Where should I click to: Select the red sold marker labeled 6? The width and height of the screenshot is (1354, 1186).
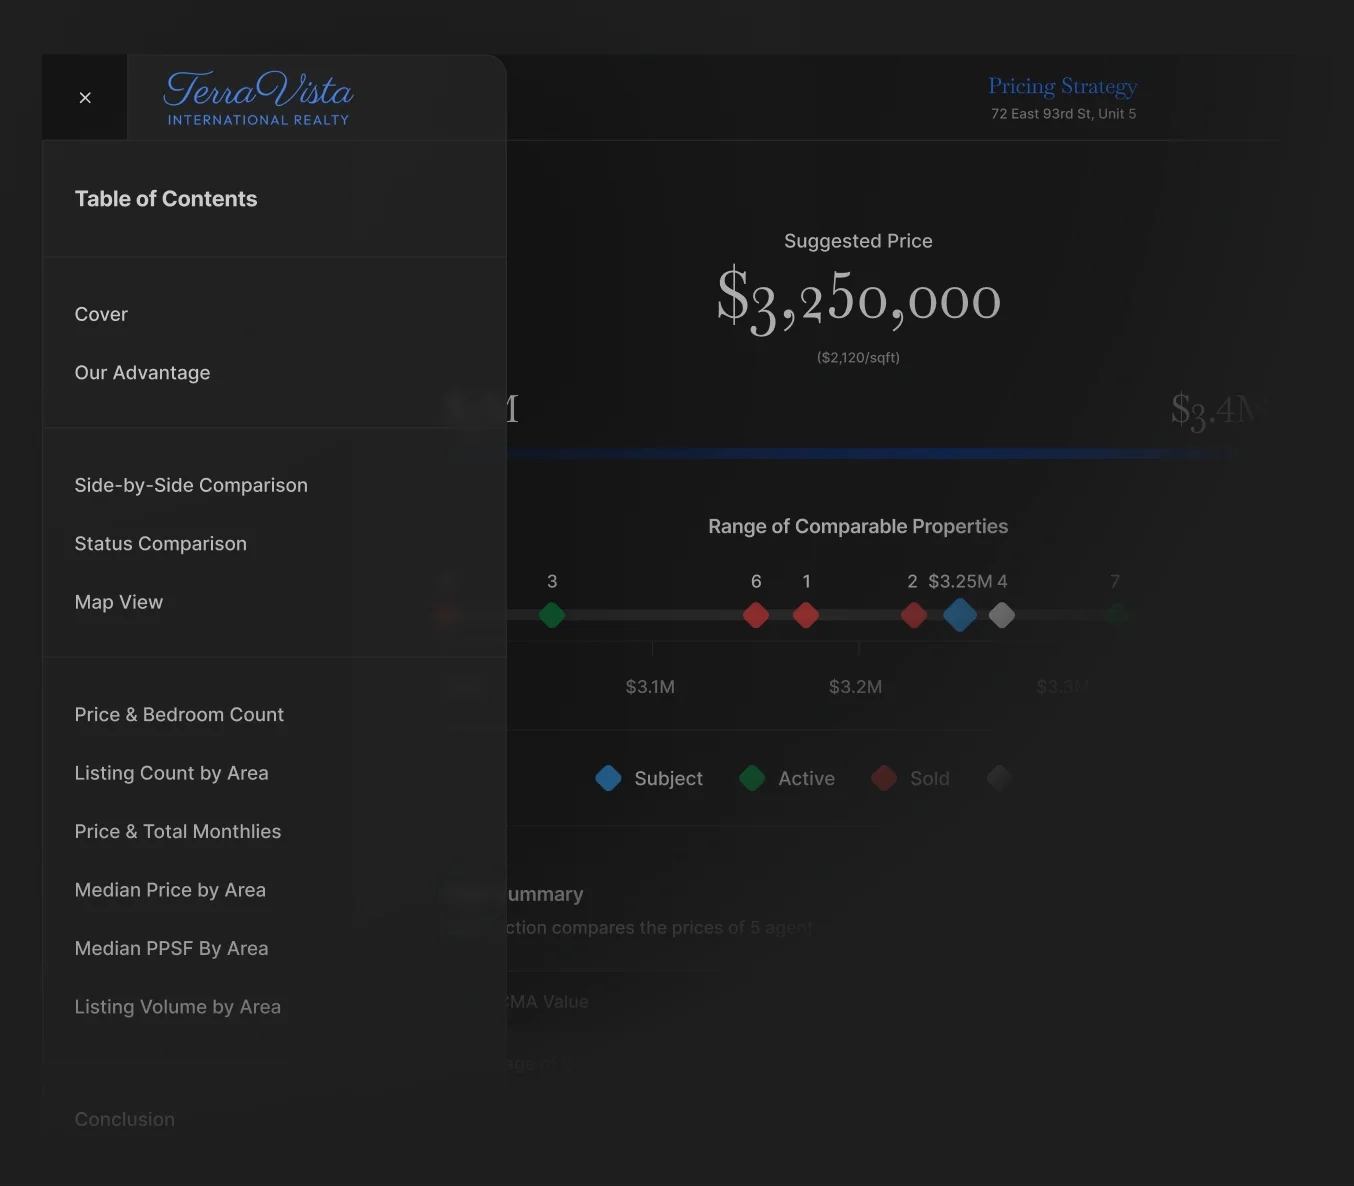[x=756, y=615]
